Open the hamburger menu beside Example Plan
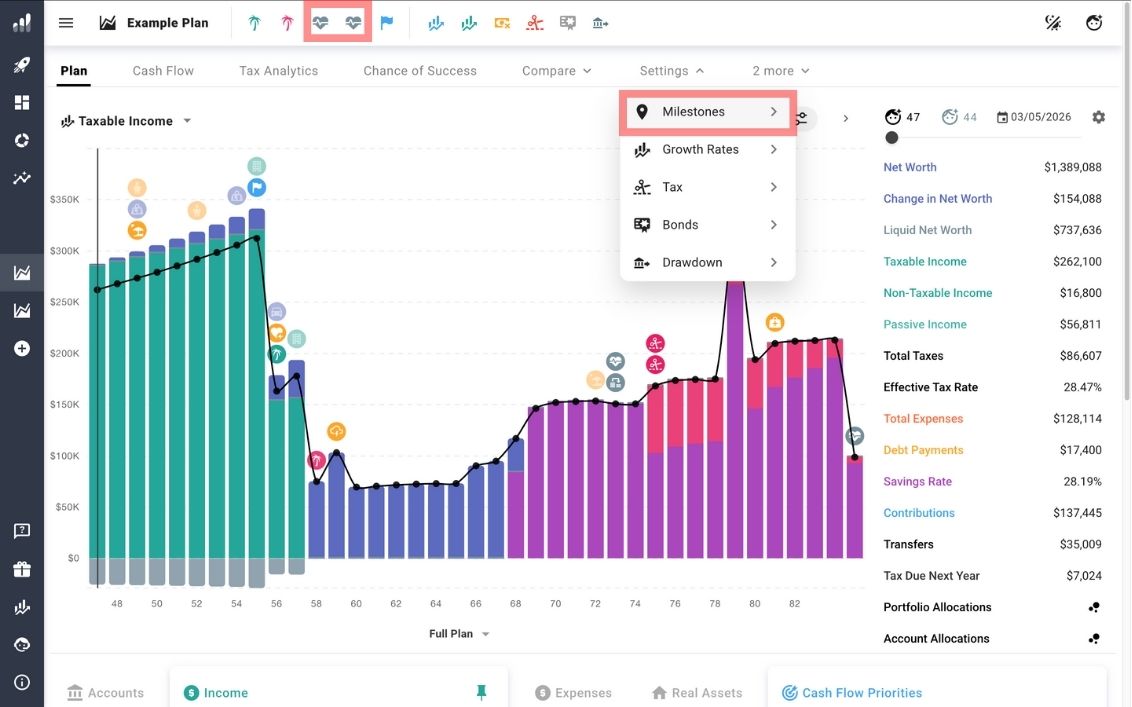Screen dimensions: 1132x707 pos(66,23)
